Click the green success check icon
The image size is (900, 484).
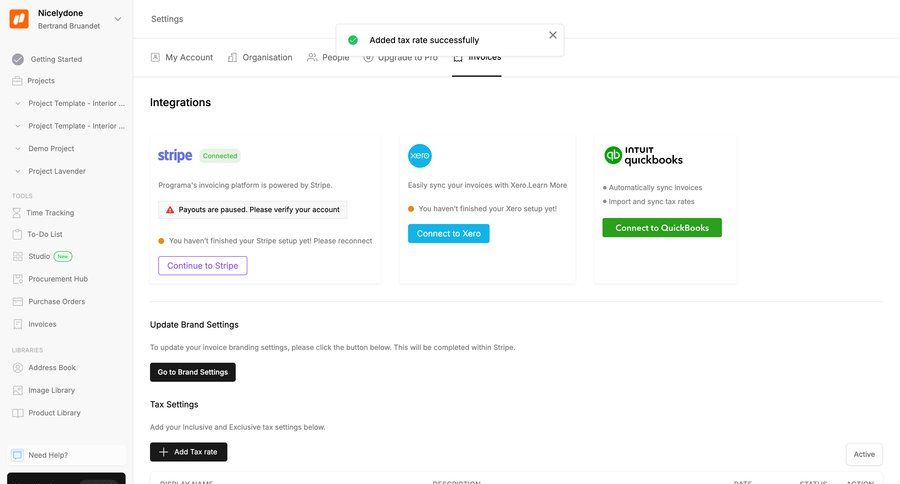353,40
